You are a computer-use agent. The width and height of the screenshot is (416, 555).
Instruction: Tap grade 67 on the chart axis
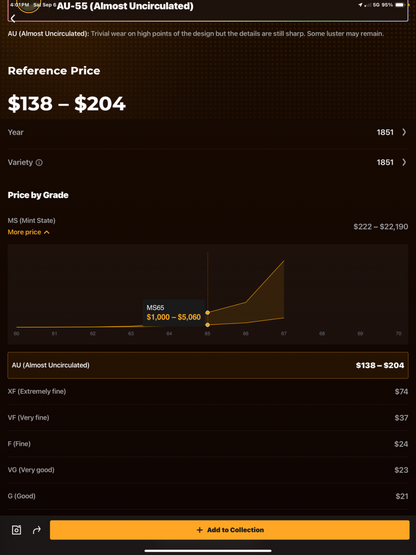(284, 333)
